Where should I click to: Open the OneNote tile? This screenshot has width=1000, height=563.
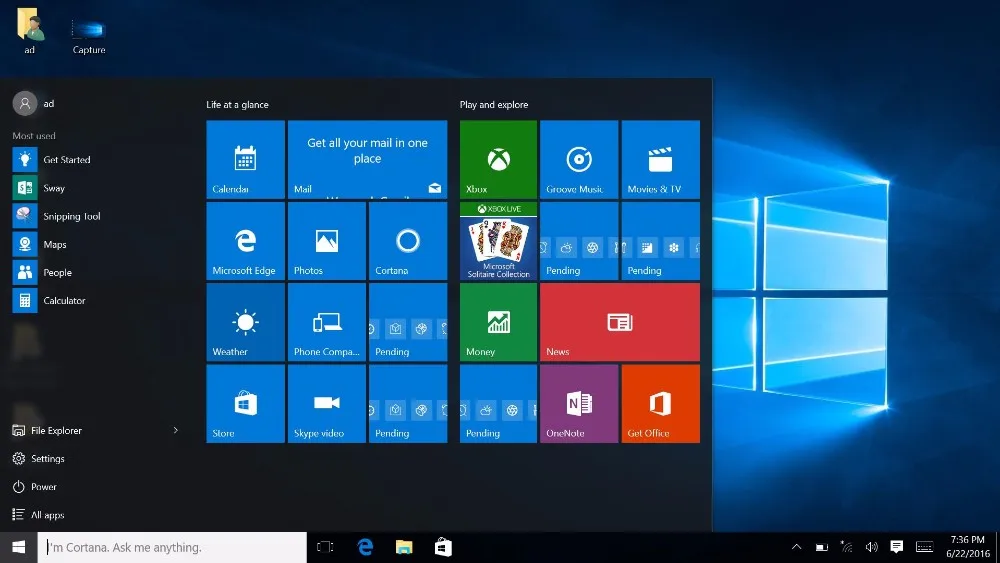coord(579,404)
